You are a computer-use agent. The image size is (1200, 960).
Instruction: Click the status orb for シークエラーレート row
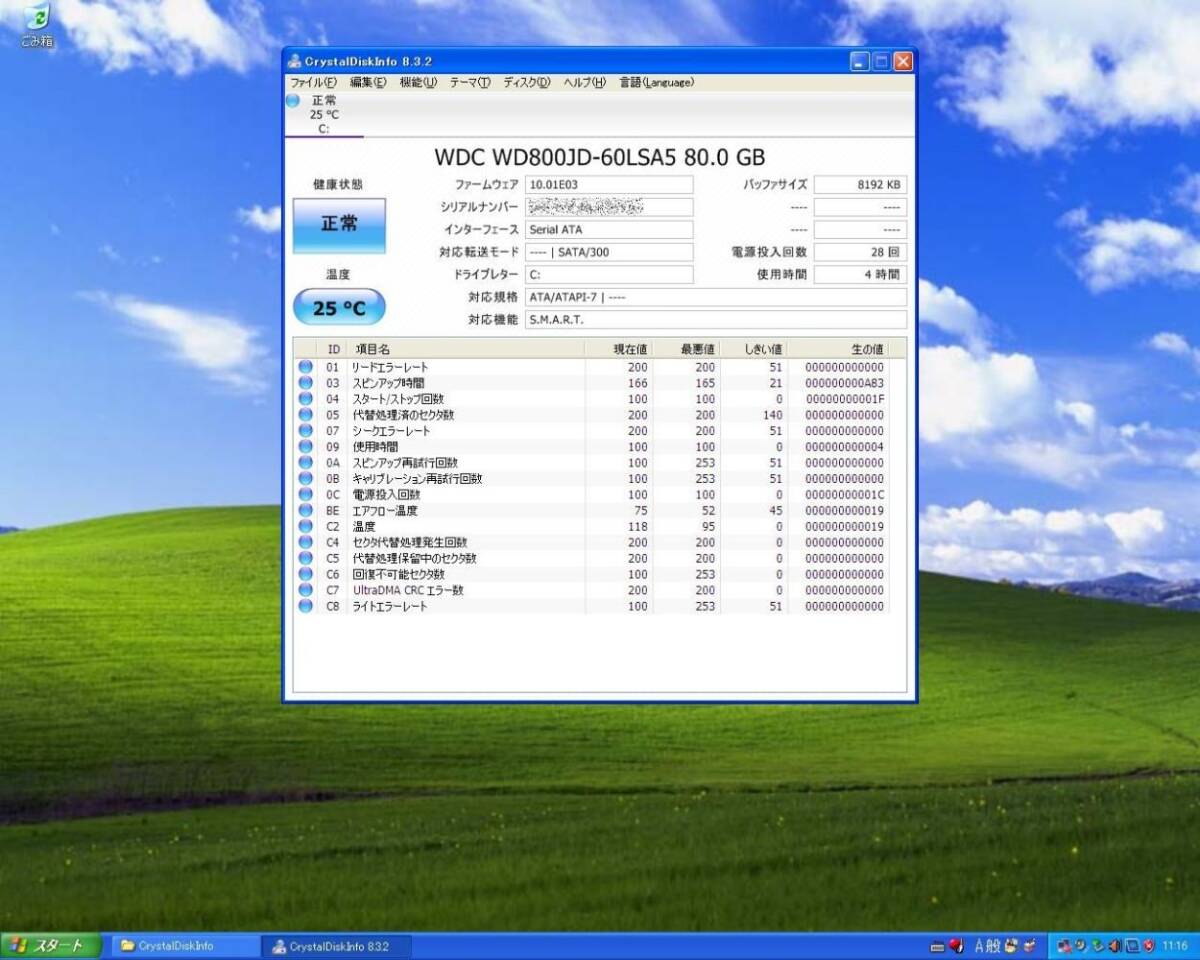point(305,431)
